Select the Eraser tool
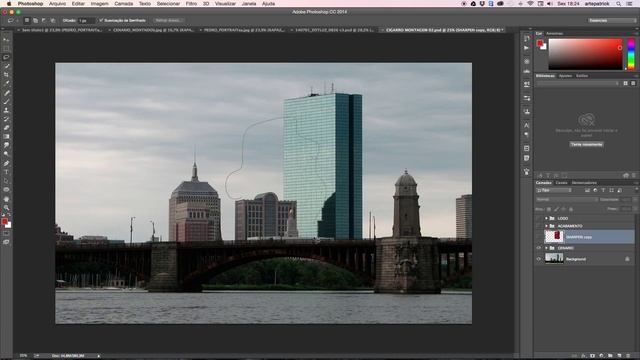Screen dimensions: 640x360 click(x=6, y=128)
